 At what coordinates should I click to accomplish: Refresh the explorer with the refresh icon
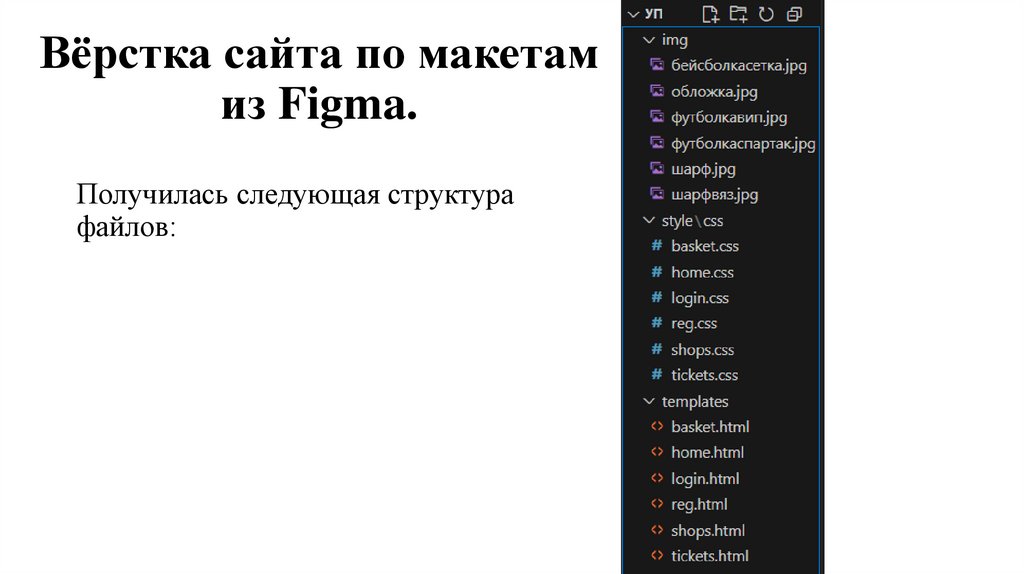click(766, 14)
